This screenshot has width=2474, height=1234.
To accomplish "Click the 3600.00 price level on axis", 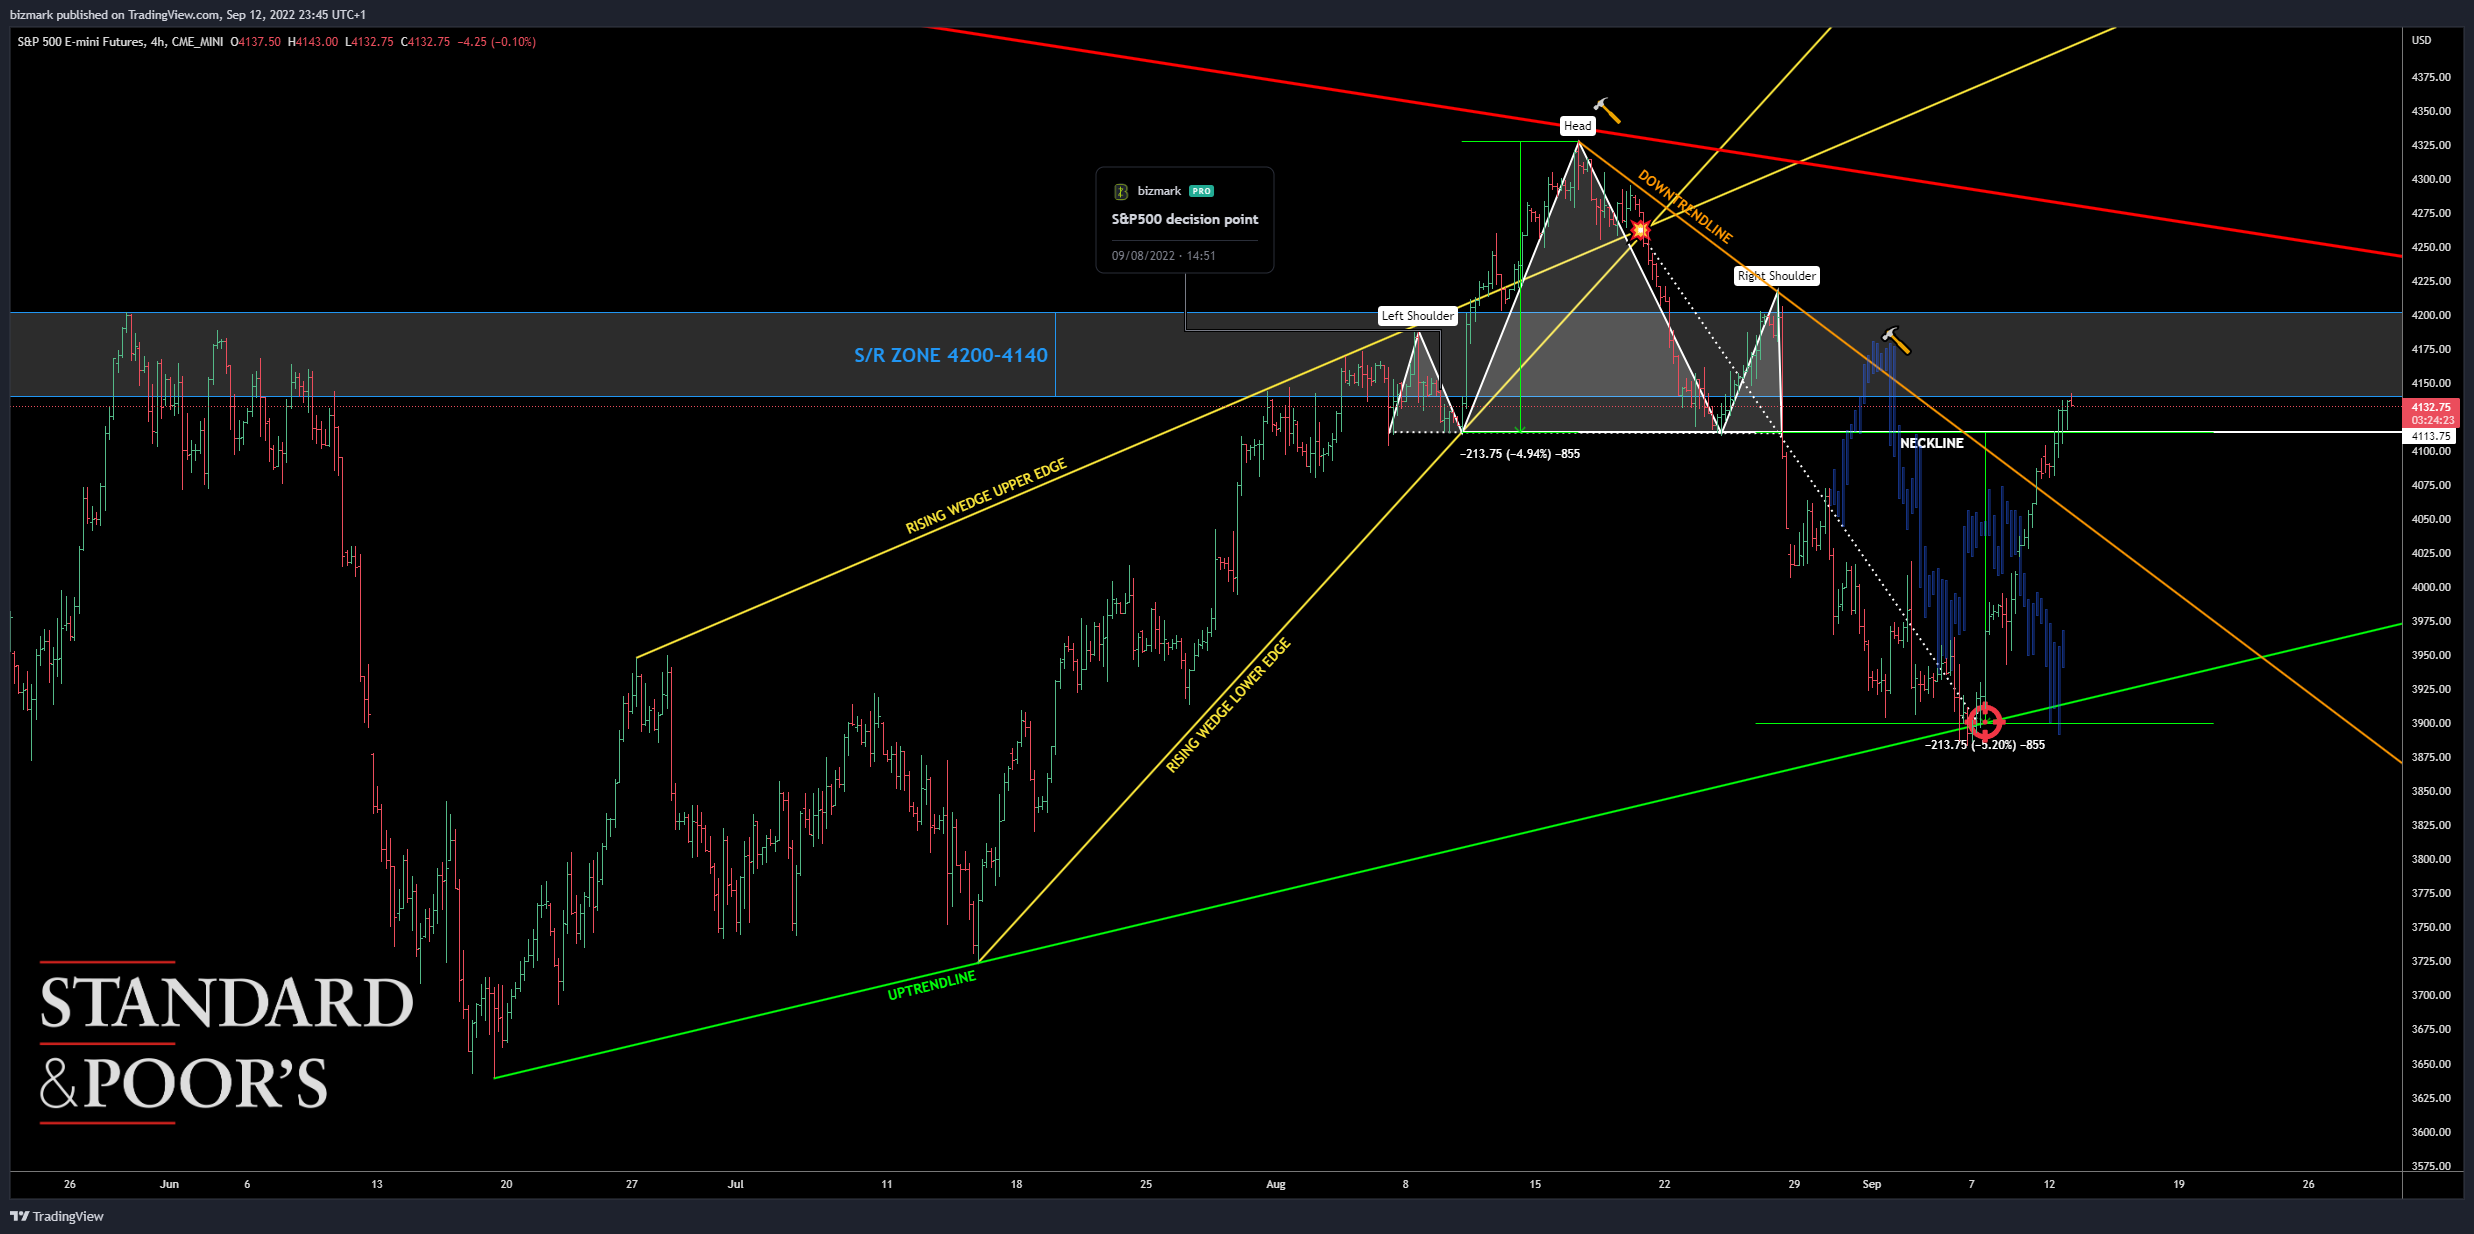I will pos(2431,1132).
